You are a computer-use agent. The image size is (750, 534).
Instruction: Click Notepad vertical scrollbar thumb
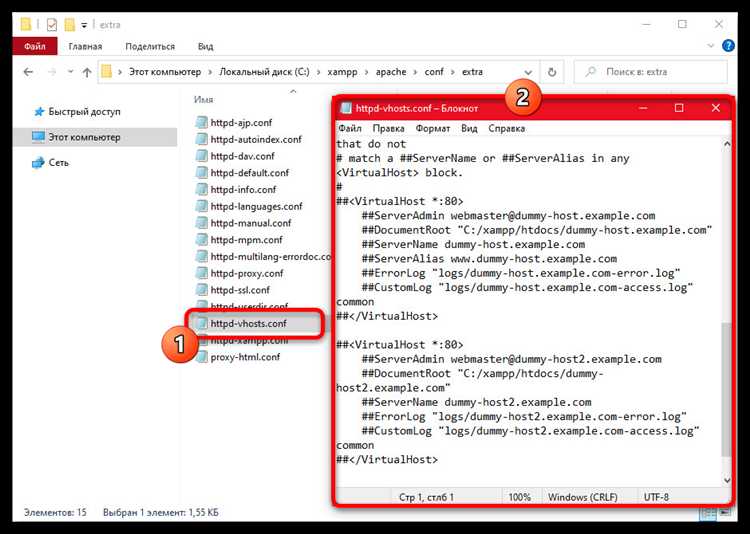pos(726,390)
